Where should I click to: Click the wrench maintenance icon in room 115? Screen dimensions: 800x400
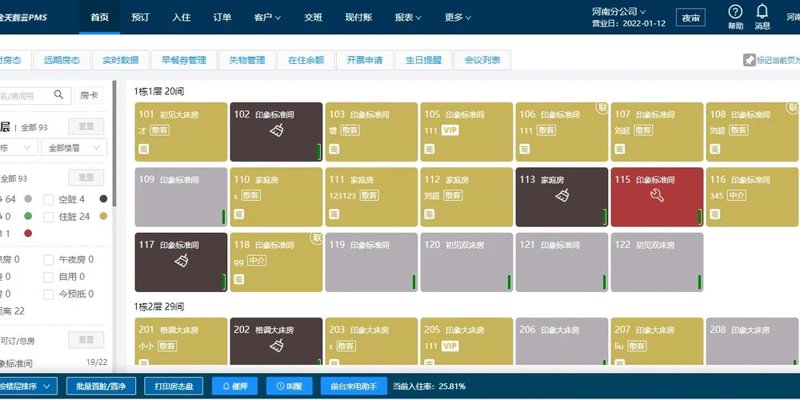(657, 195)
